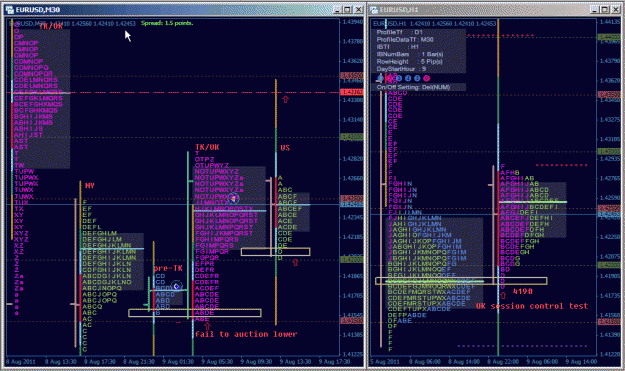
Task: Click the EURUSD,H1 window title icon
Action: click(374, 10)
